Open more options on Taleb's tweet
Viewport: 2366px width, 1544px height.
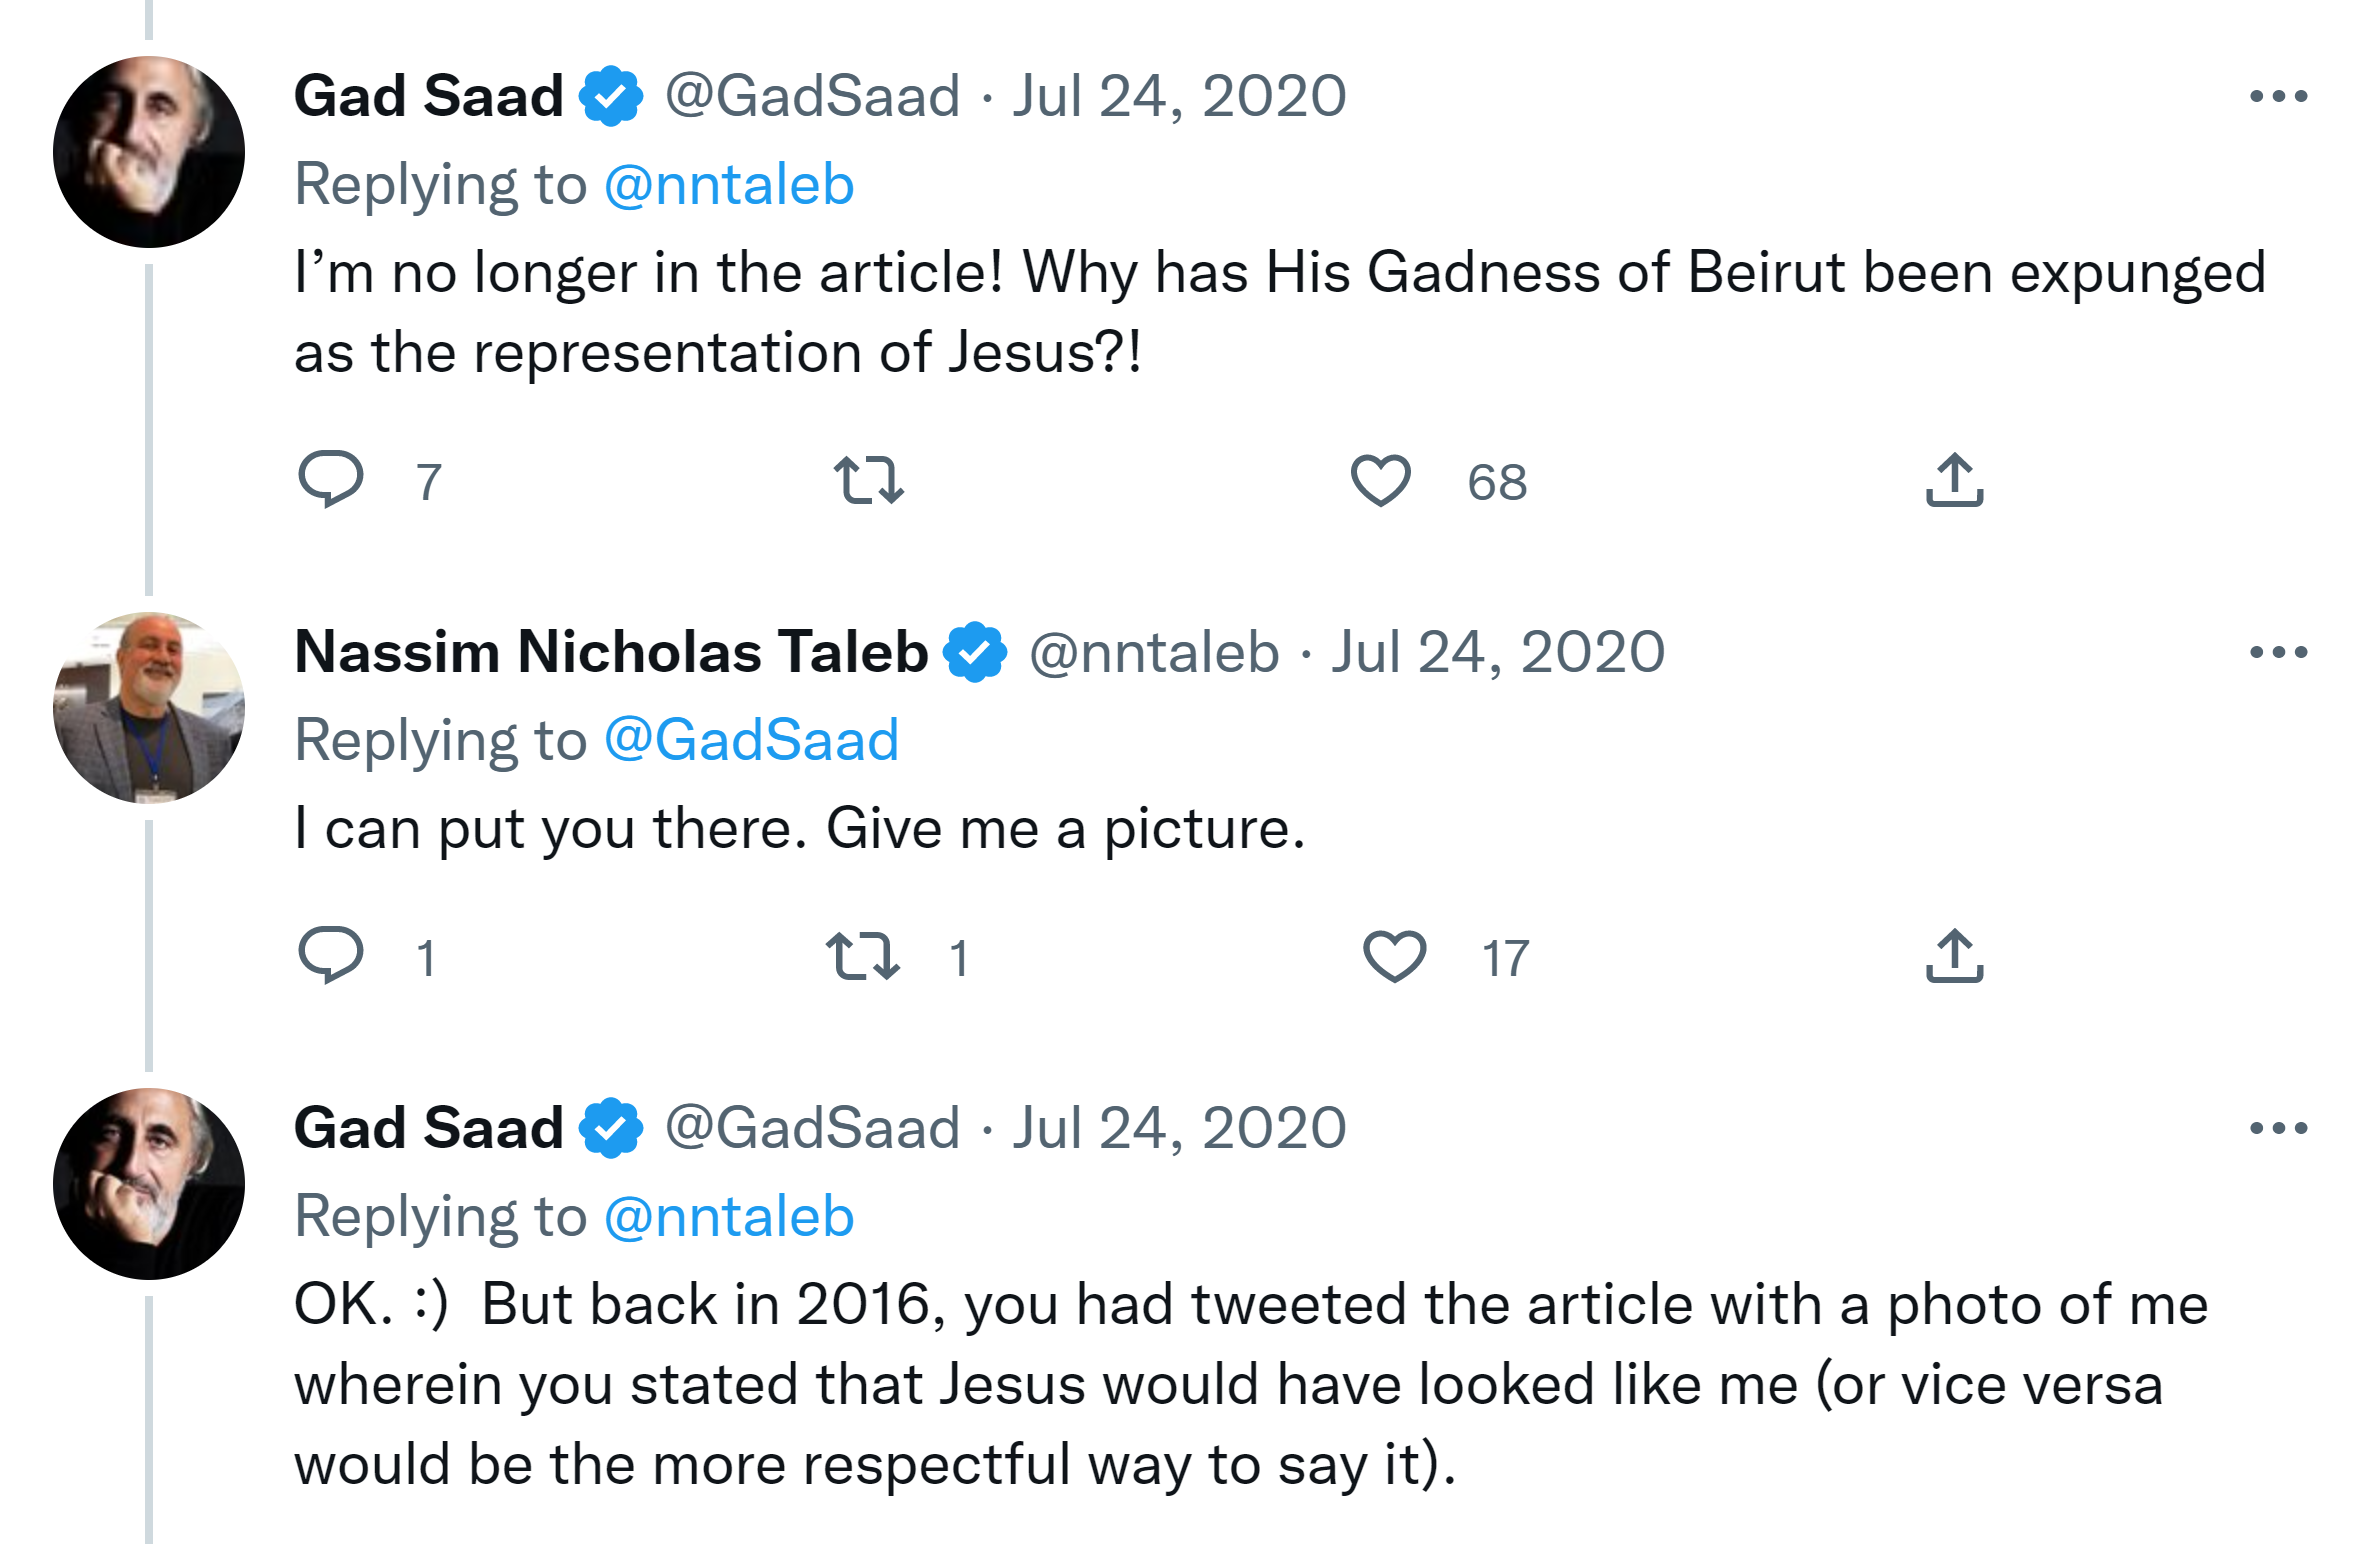tap(2278, 652)
